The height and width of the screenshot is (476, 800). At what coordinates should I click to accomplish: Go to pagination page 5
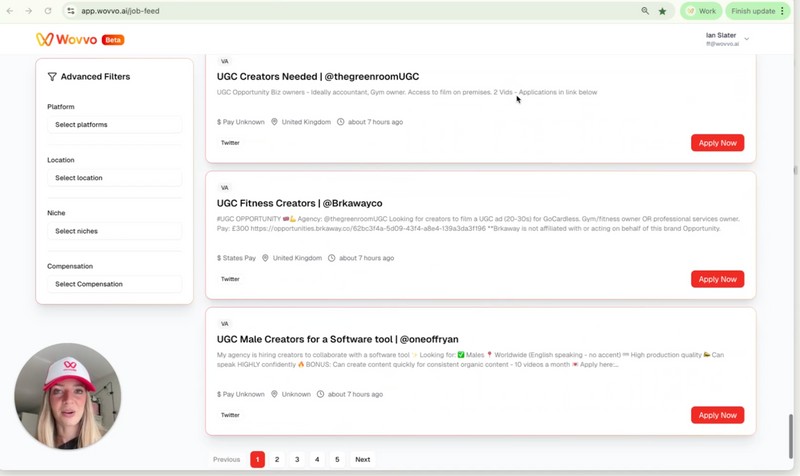[x=337, y=459]
